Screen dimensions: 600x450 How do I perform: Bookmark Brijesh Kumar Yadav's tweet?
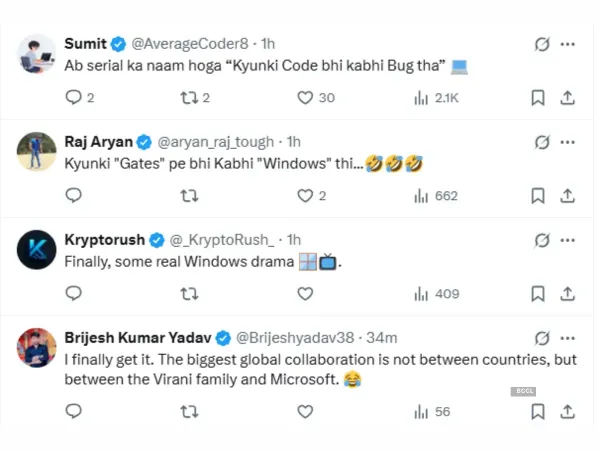point(537,411)
